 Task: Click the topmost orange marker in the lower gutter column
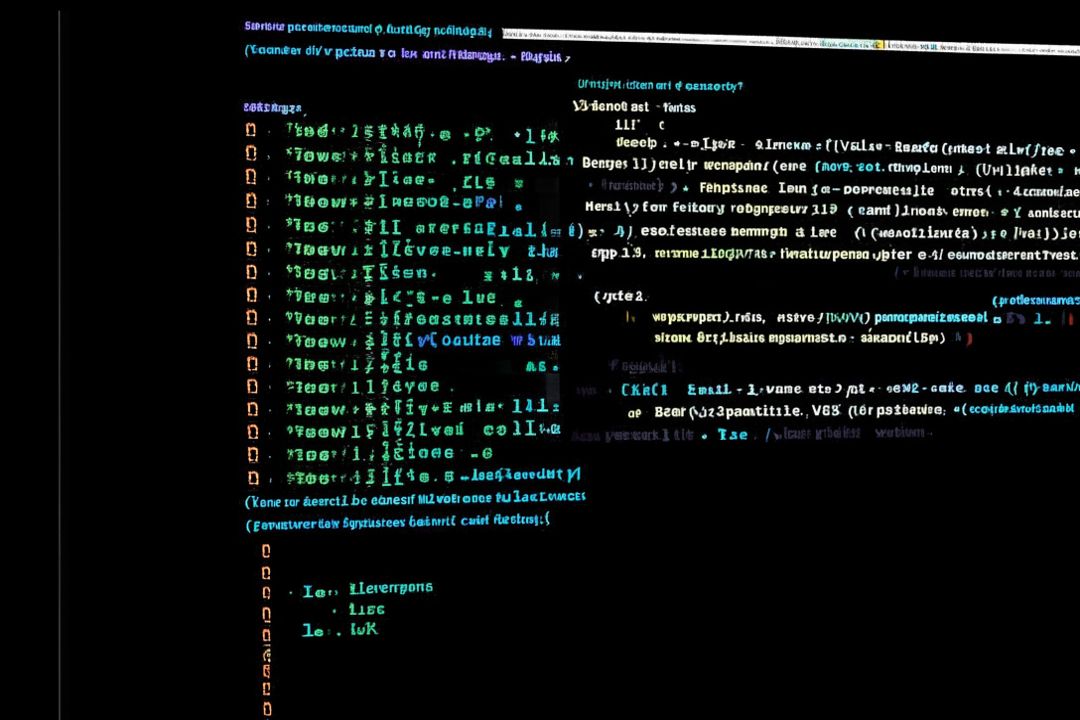pos(266,551)
